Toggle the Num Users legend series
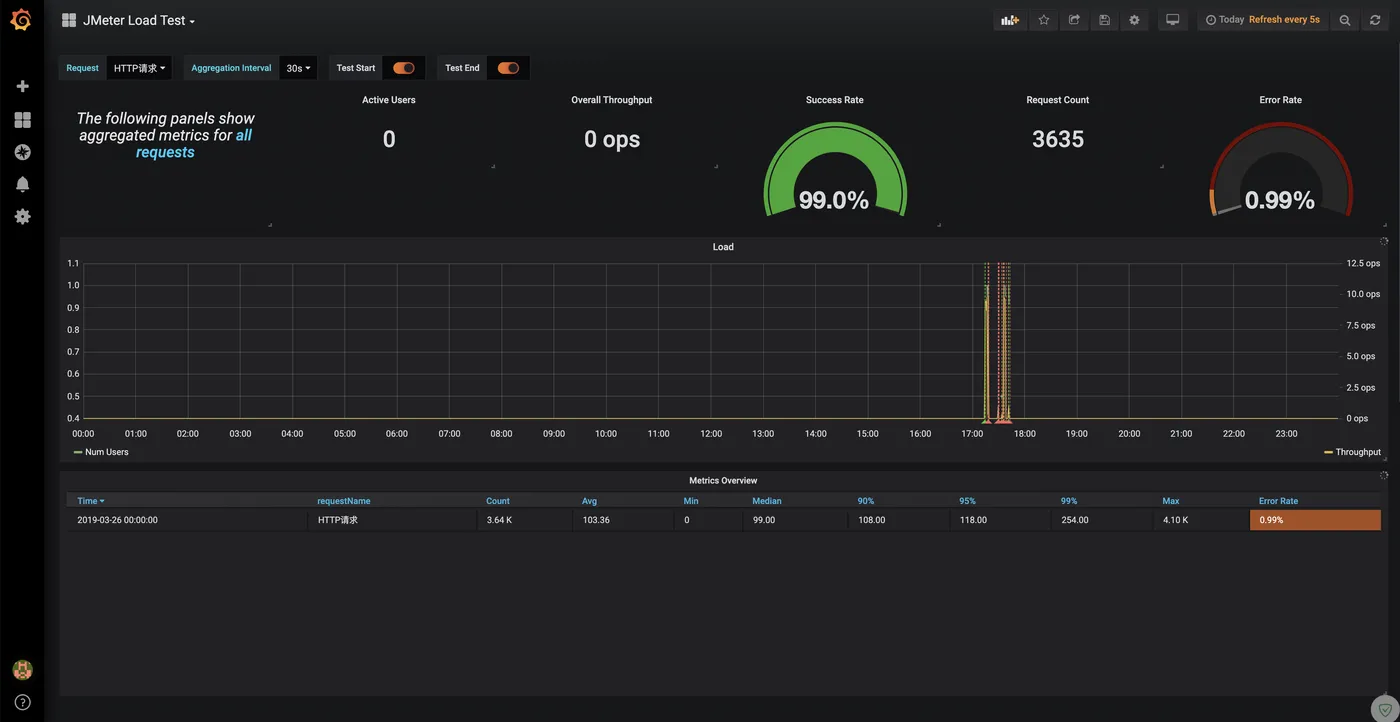The height and width of the screenshot is (722, 1400). point(106,452)
